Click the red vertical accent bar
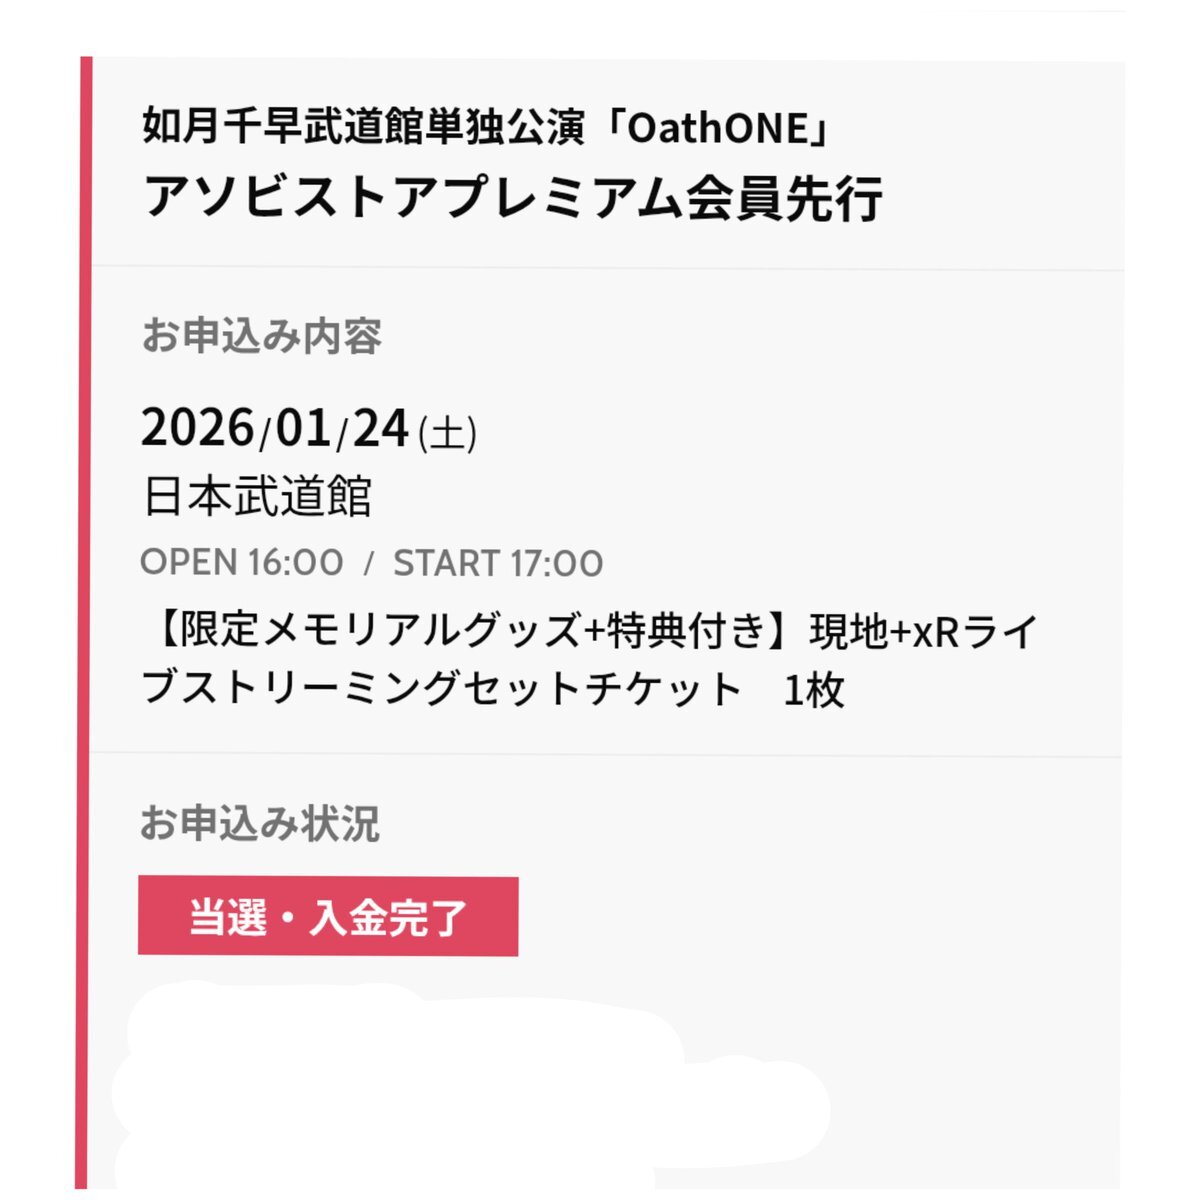The height and width of the screenshot is (1200, 1200). (84, 622)
